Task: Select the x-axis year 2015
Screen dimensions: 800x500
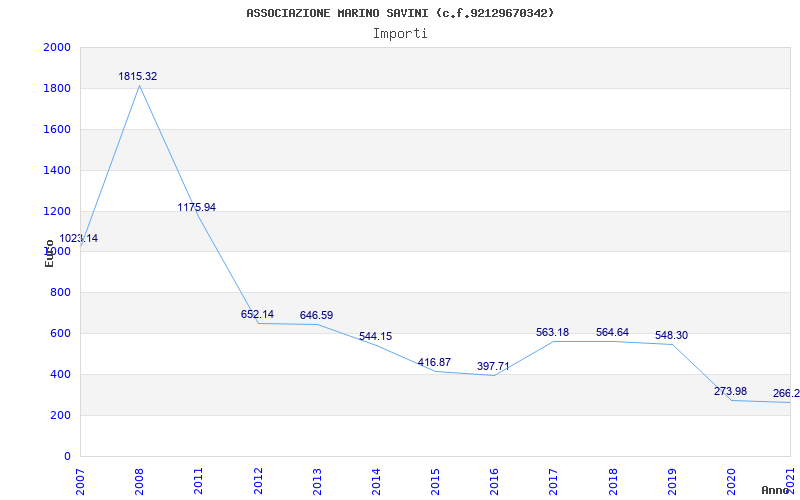Action: pyautogui.click(x=435, y=481)
